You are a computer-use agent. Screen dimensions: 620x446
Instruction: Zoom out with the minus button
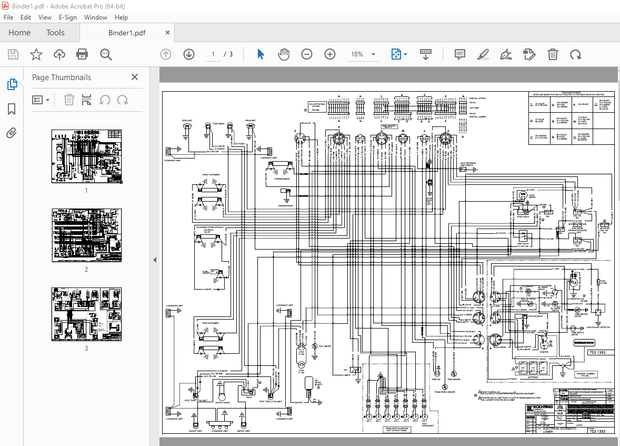point(306,54)
